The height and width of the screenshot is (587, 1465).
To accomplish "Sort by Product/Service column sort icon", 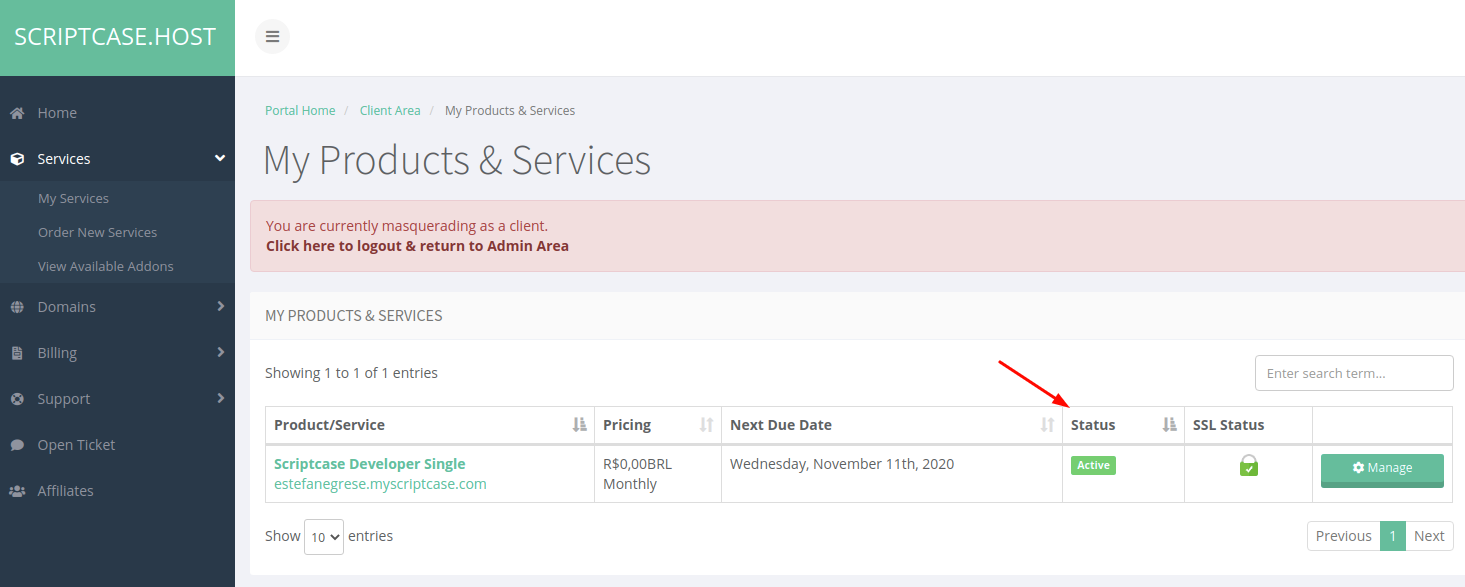I will (580, 425).
